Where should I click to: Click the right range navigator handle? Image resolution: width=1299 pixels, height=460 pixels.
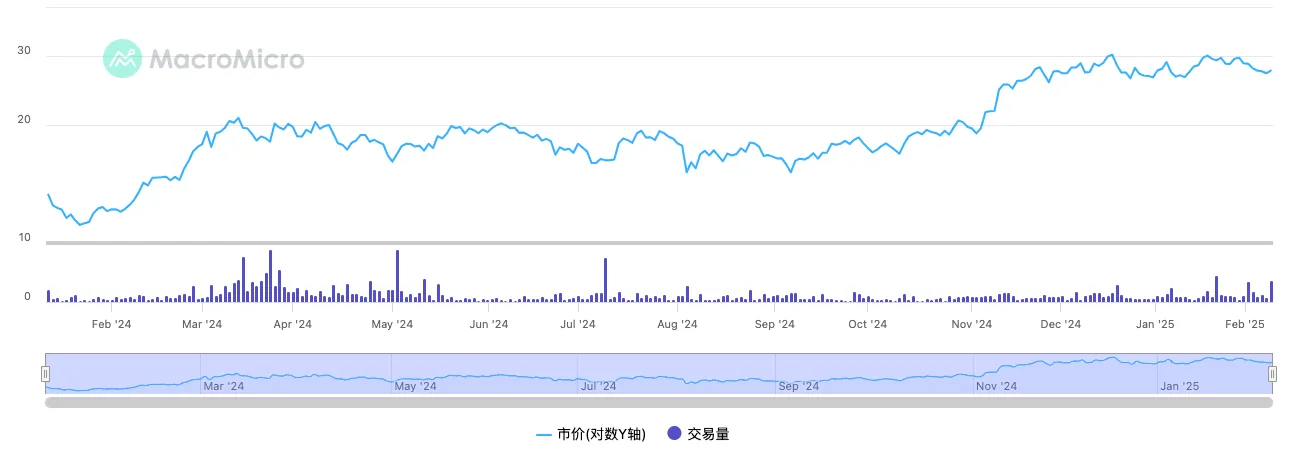point(1272,373)
